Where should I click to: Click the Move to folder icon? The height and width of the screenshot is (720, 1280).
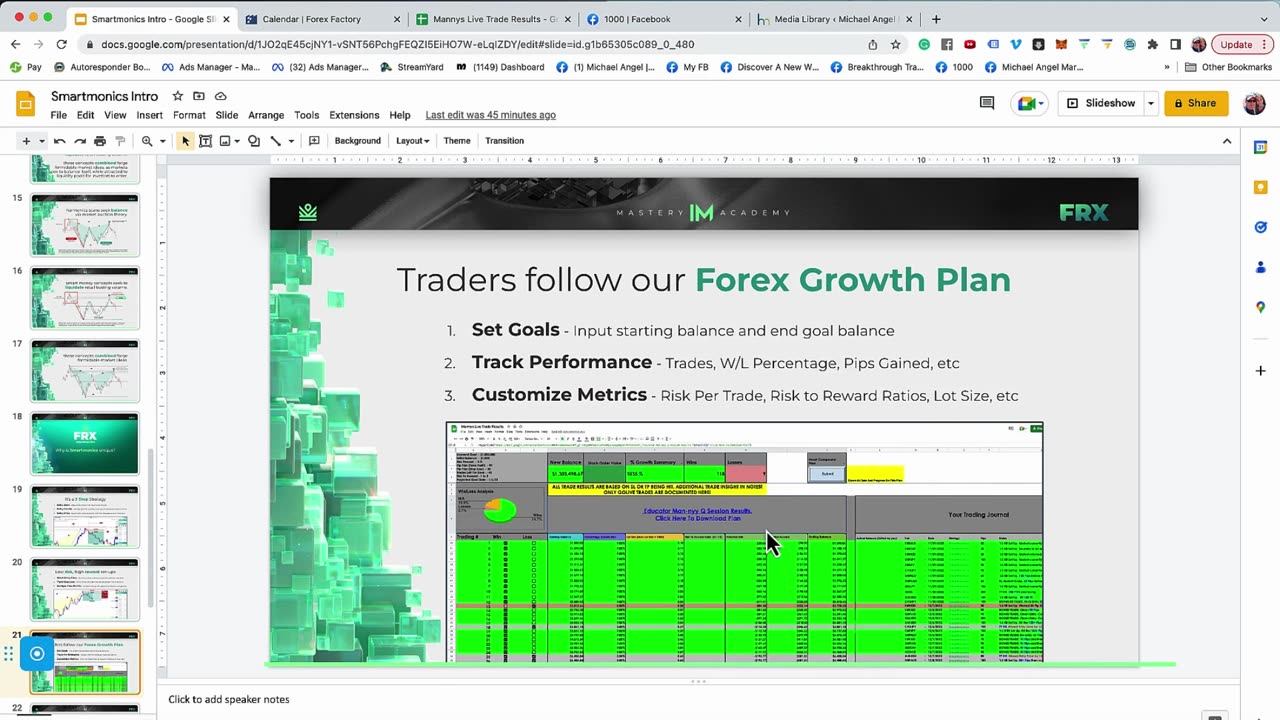coord(198,96)
